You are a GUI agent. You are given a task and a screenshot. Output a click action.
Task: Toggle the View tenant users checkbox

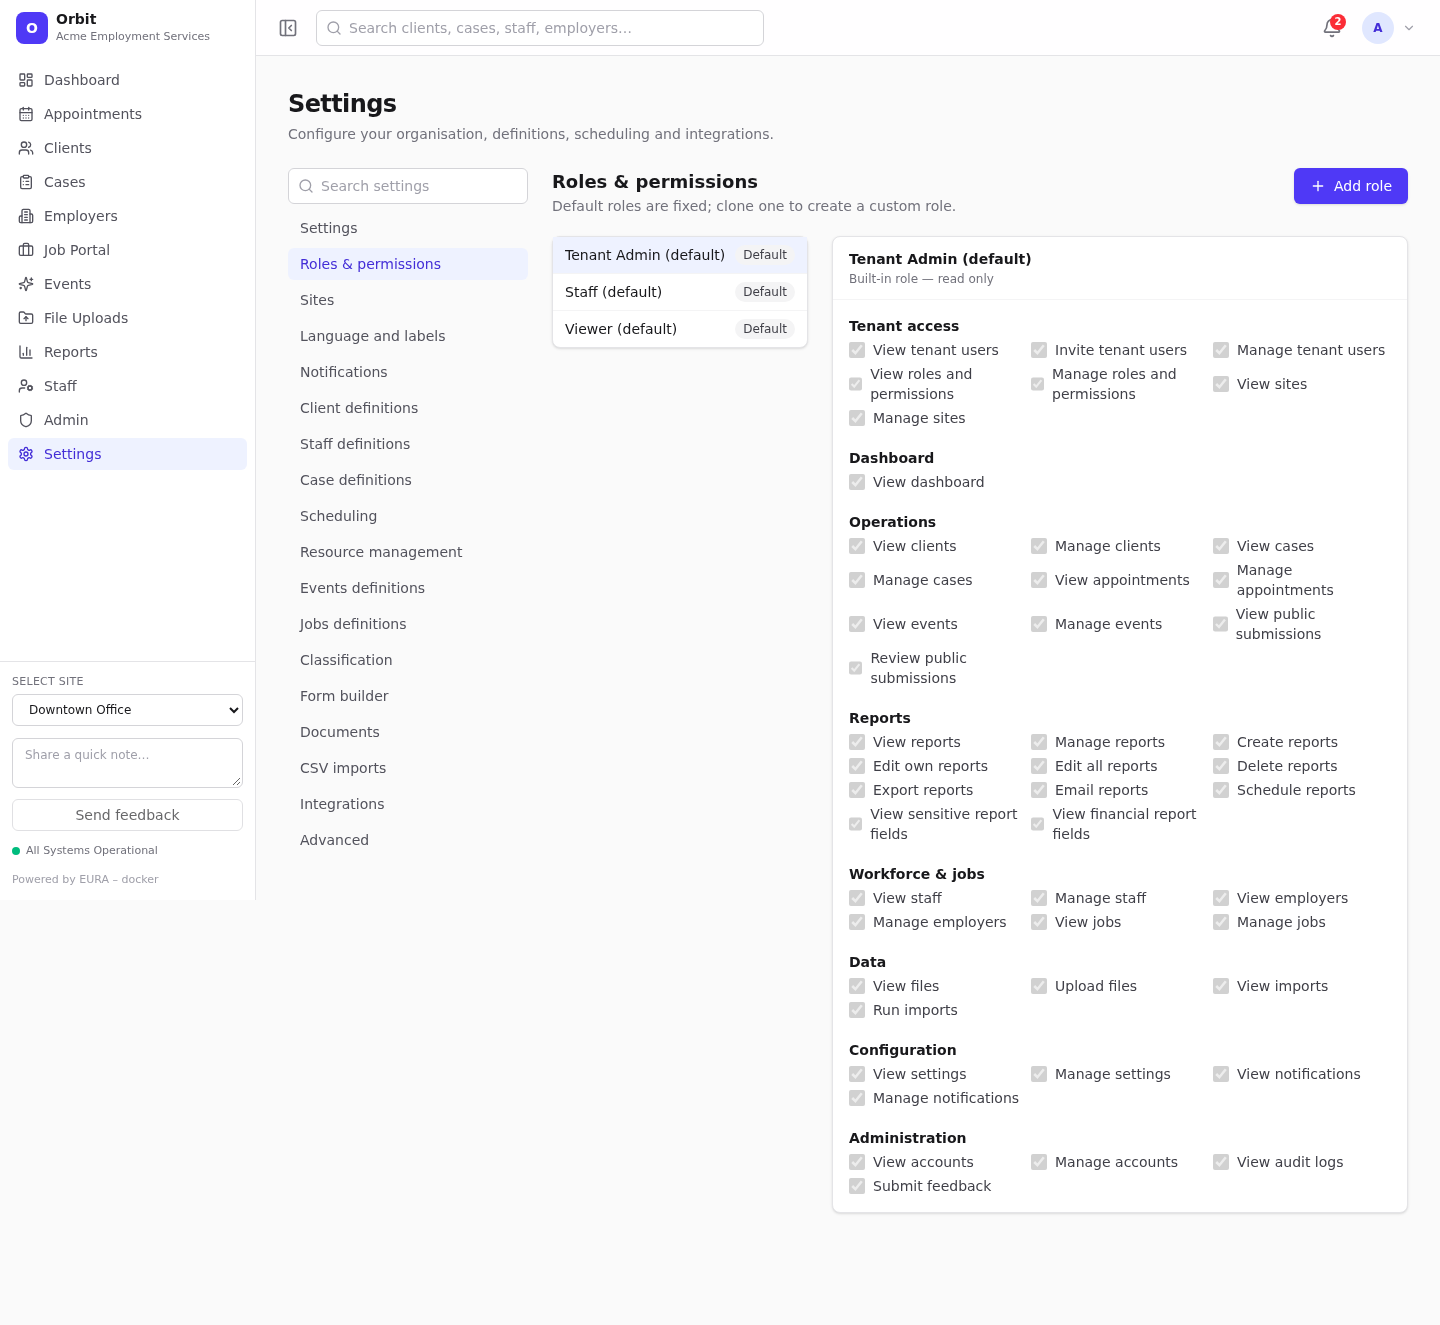857,350
